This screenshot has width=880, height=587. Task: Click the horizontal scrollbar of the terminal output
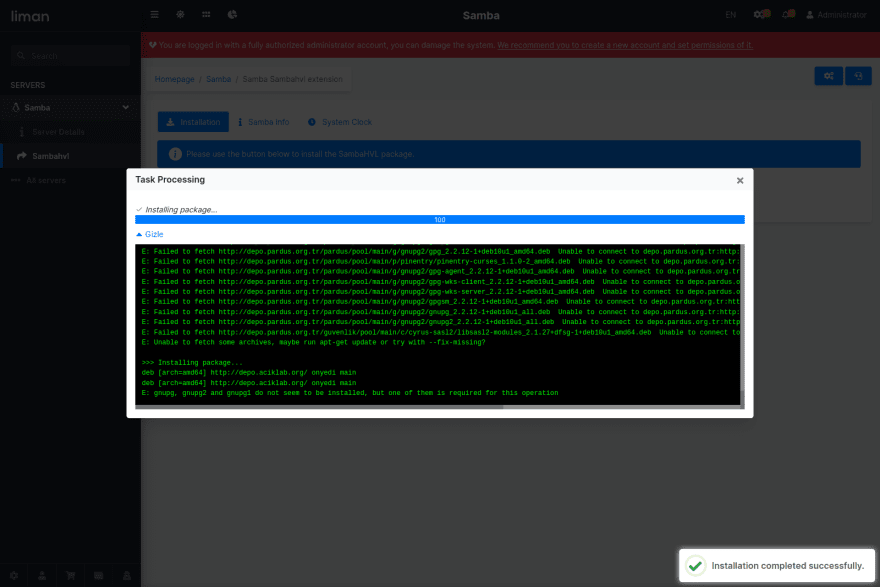(319, 407)
